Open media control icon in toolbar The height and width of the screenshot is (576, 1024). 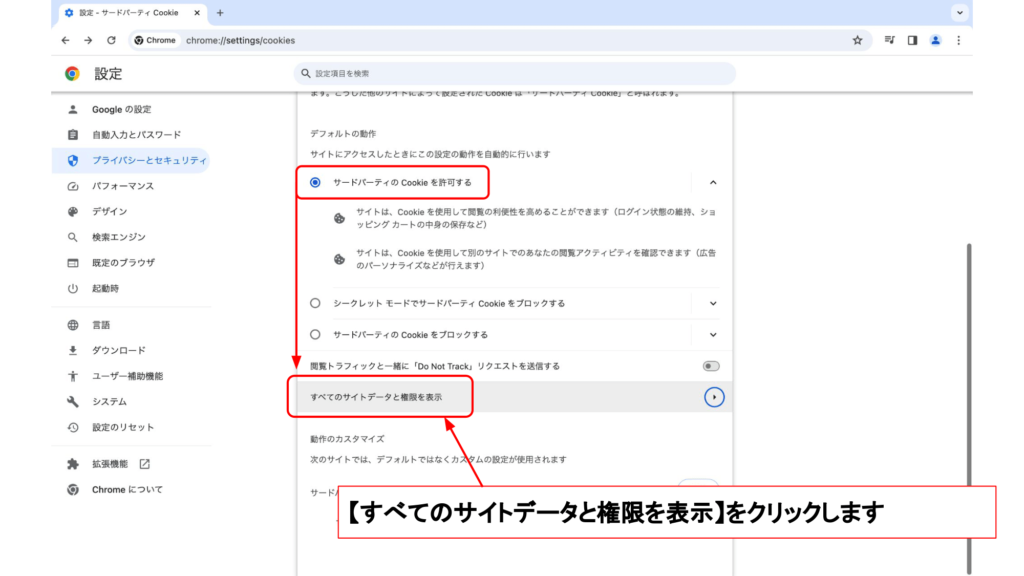pos(889,40)
